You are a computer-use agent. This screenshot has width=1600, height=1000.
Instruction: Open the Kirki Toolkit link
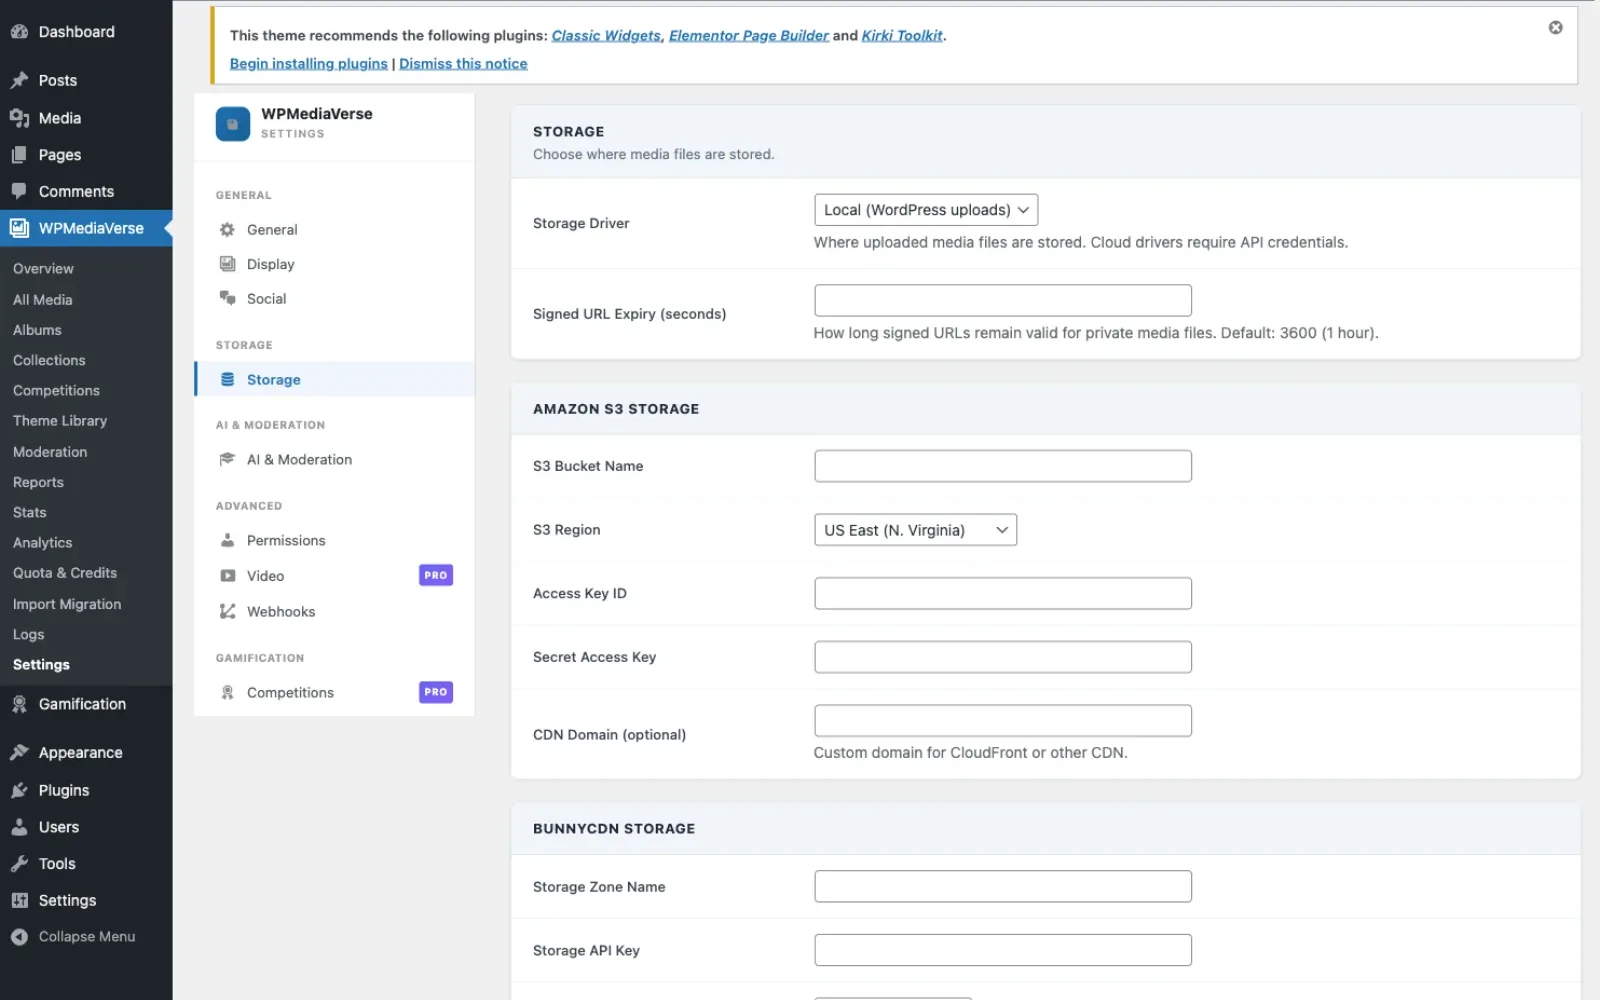coord(902,35)
